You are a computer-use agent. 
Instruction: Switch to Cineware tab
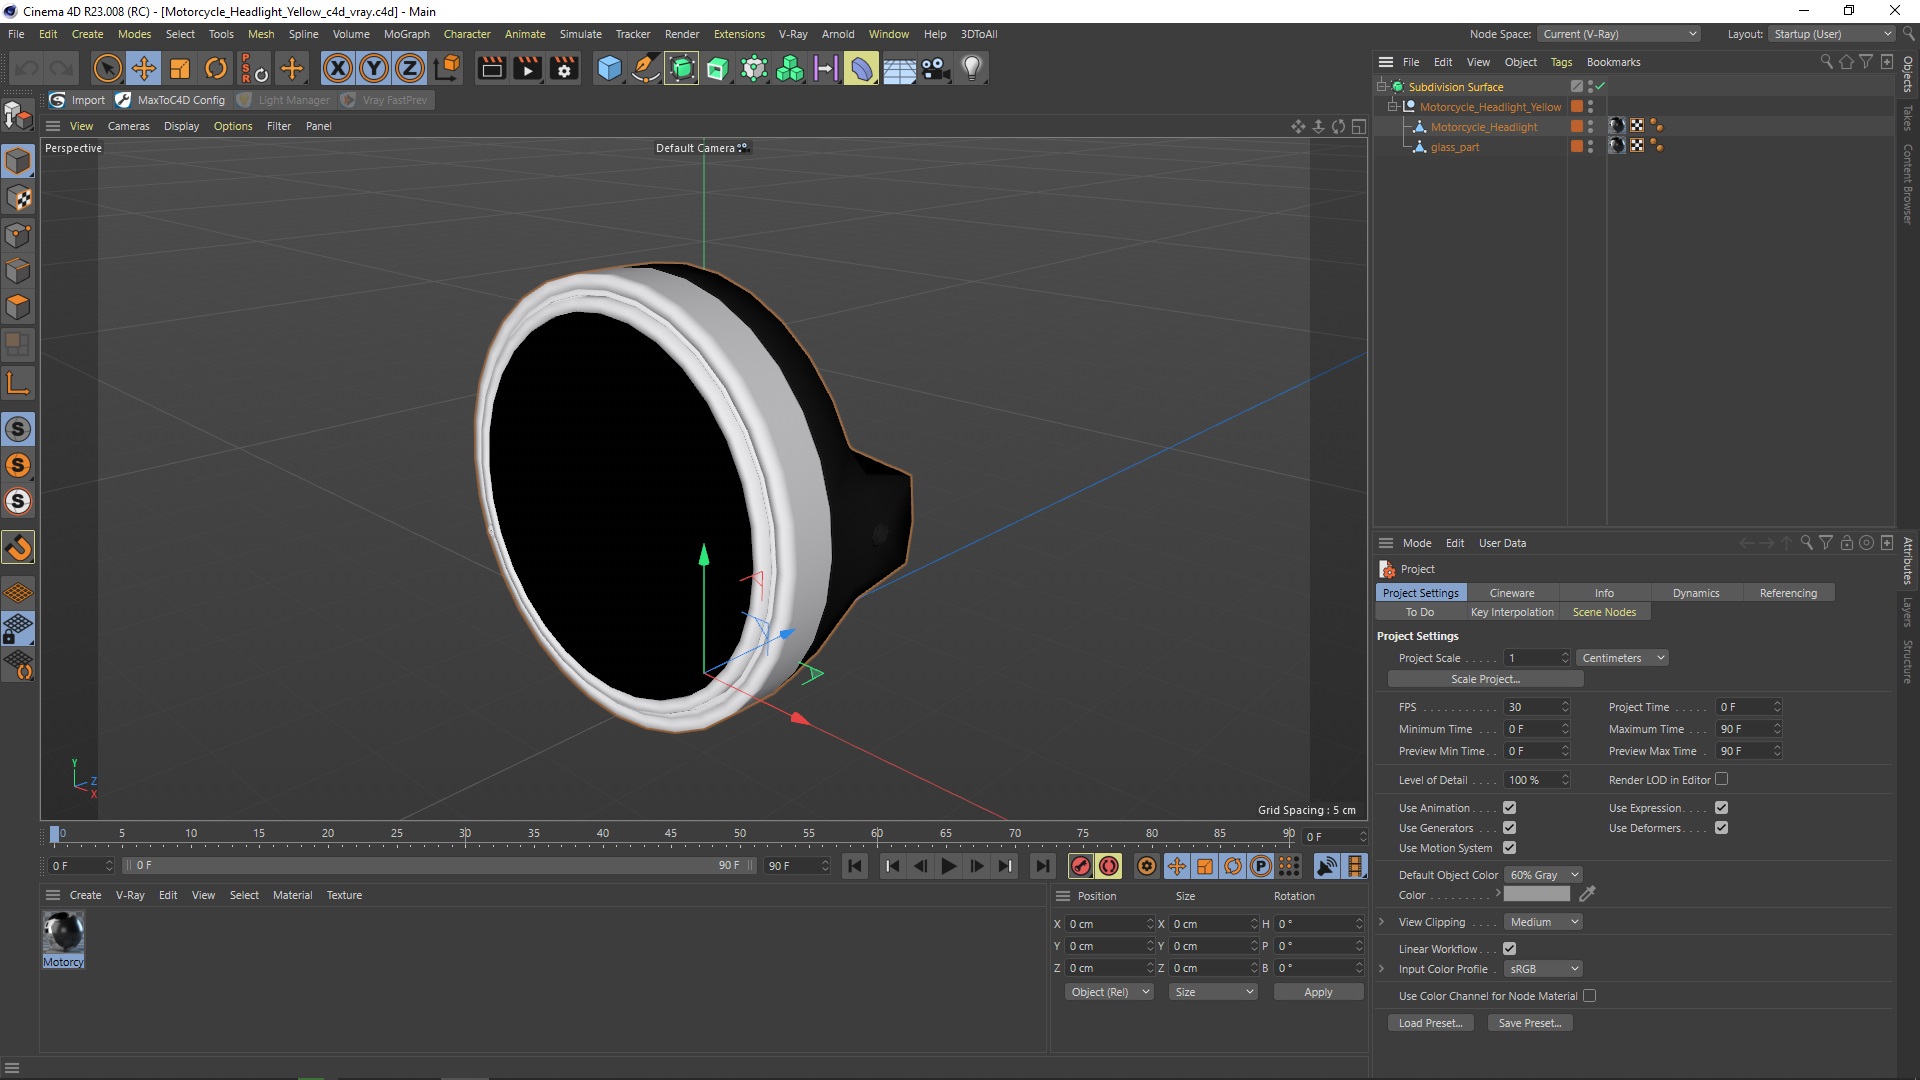[1511, 593]
